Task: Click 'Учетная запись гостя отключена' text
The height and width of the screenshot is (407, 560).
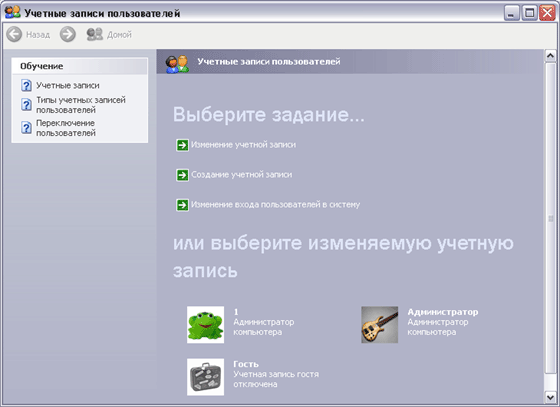Action: tap(276, 379)
